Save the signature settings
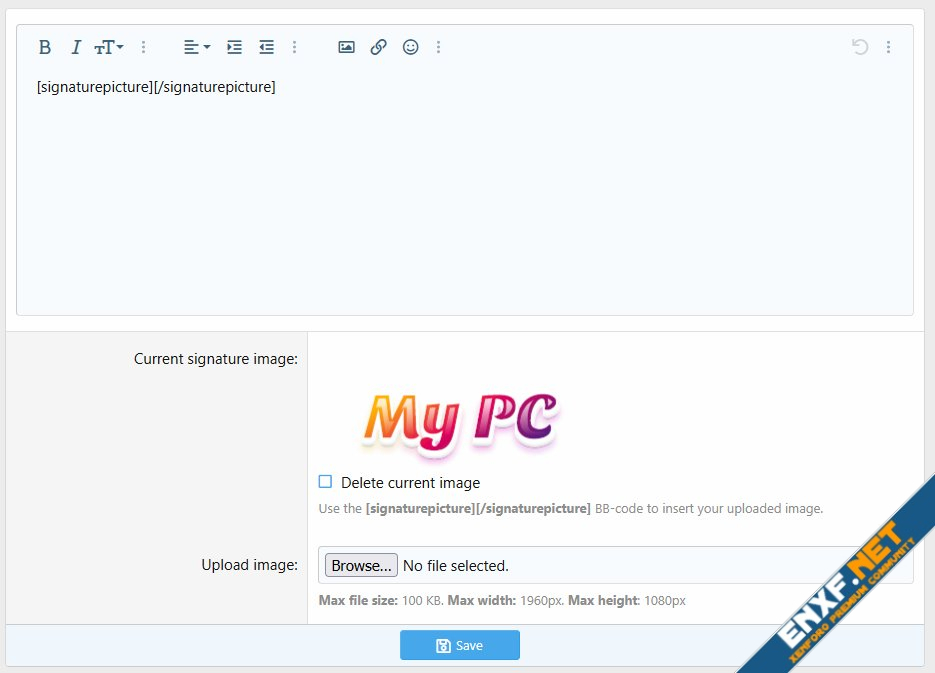Image resolution: width=935 pixels, height=673 pixels. click(460, 645)
